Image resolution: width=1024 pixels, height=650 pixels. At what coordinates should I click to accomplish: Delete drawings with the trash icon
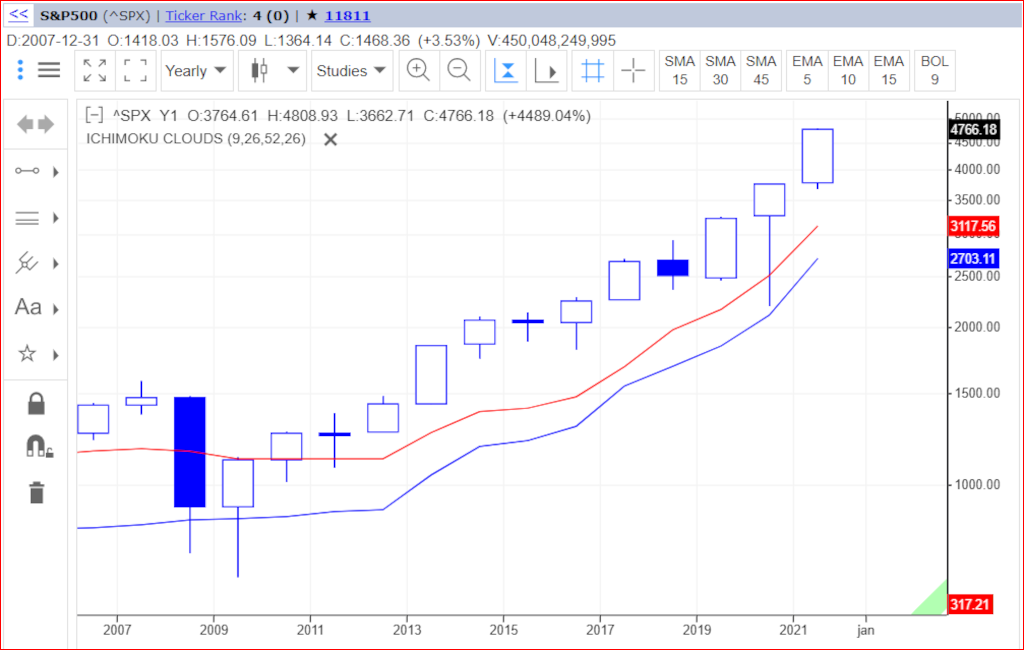36,492
